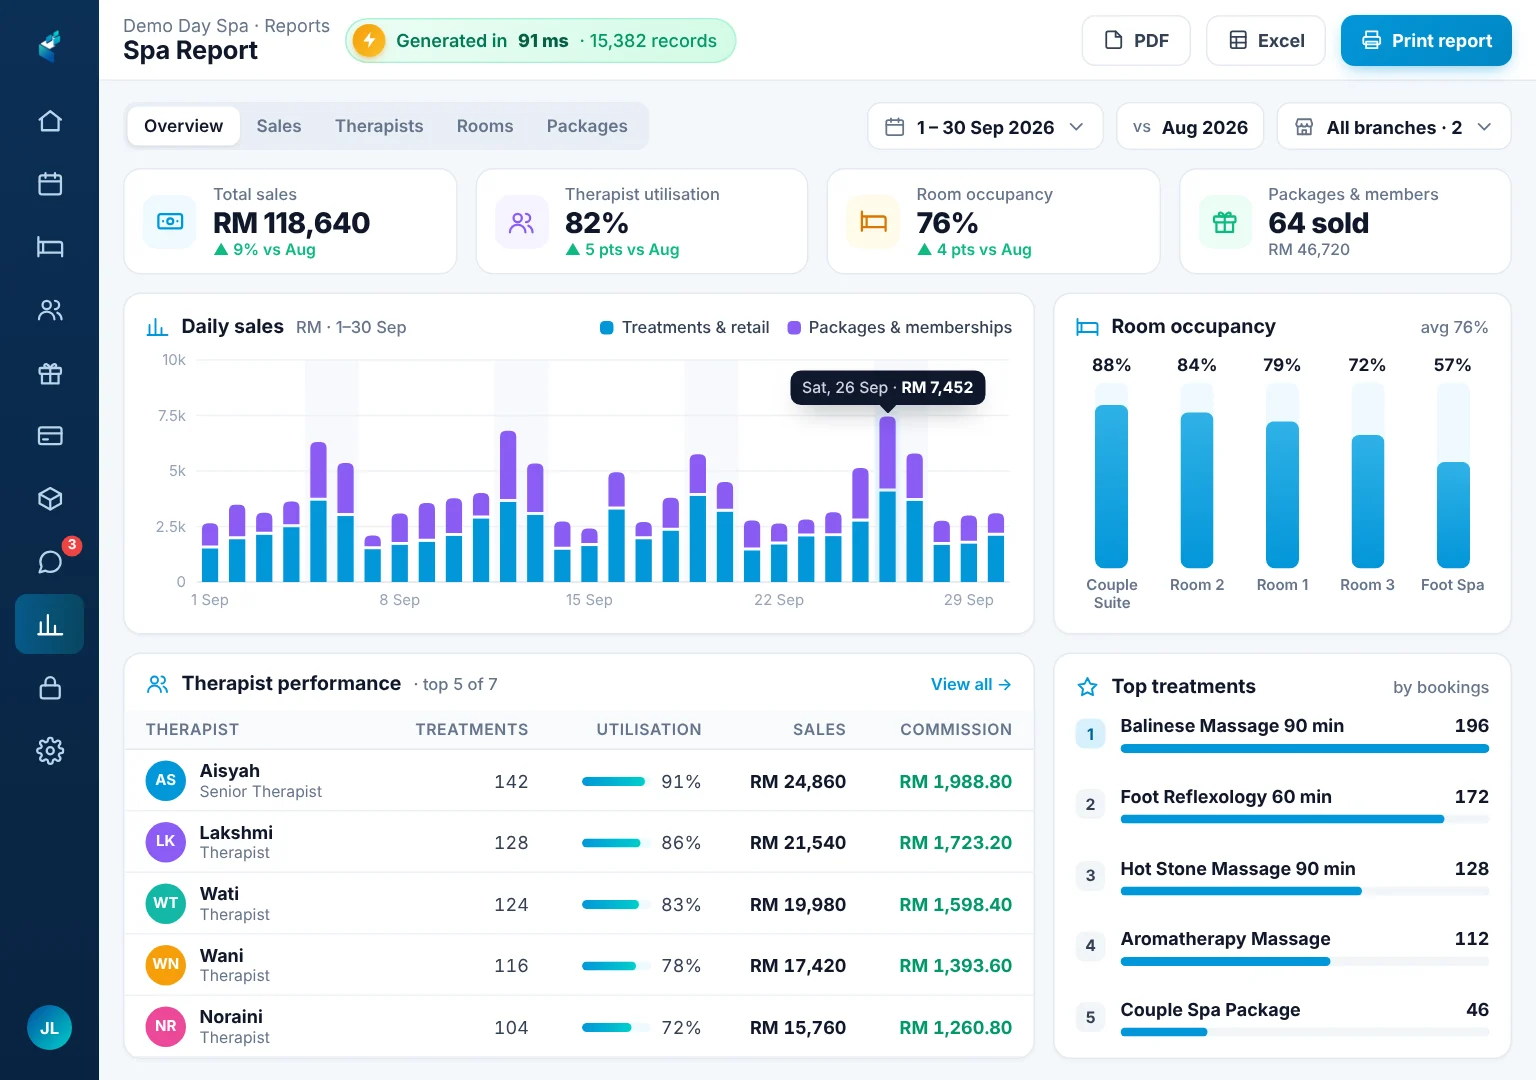The width and height of the screenshot is (1536, 1080).
Task: Click the Balinese Massage 90 min bookings bar
Action: [1305, 748]
